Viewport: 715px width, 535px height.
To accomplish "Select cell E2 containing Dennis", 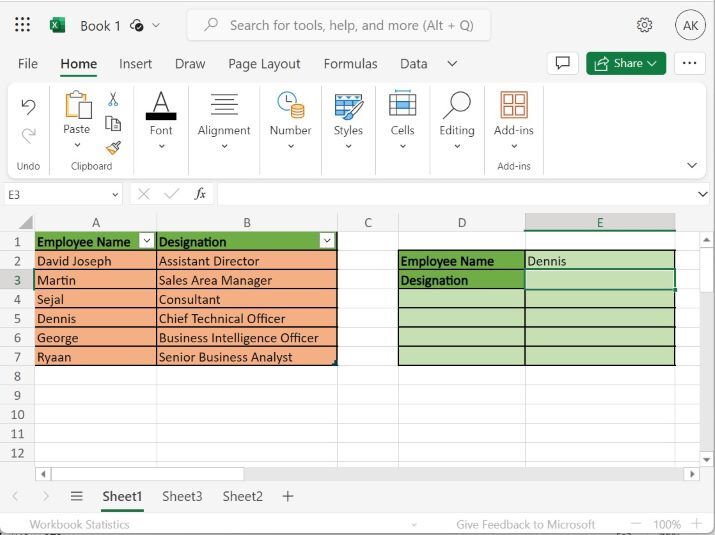I will pos(600,260).
